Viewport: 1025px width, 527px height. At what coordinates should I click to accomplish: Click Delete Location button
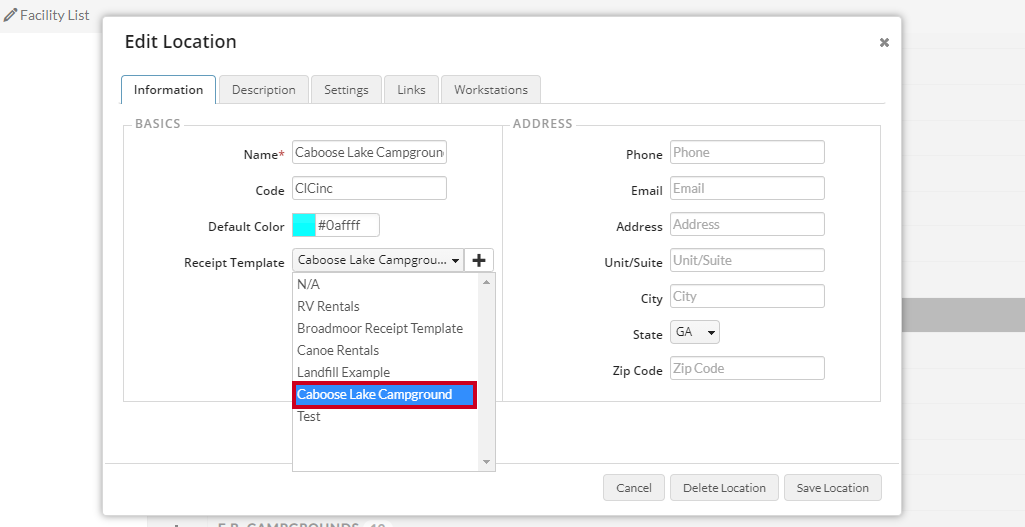click(724, 488)
